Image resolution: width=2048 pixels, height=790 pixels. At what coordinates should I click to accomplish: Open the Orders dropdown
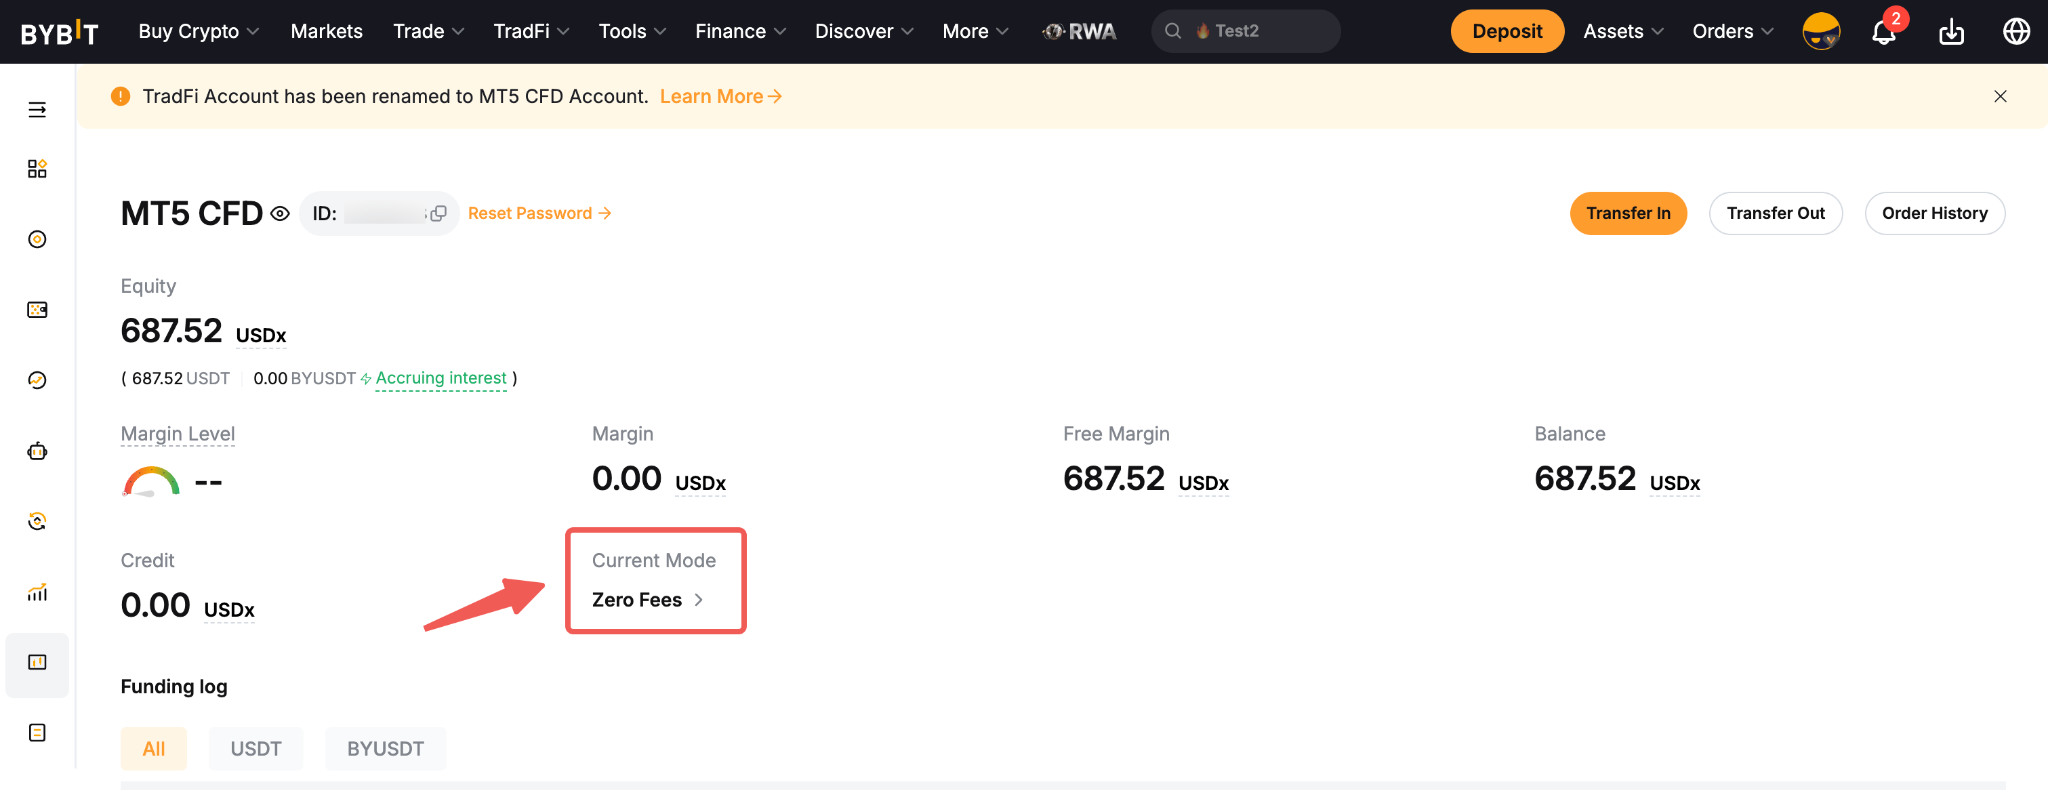pyautogui.click(x=1734, y=31)
